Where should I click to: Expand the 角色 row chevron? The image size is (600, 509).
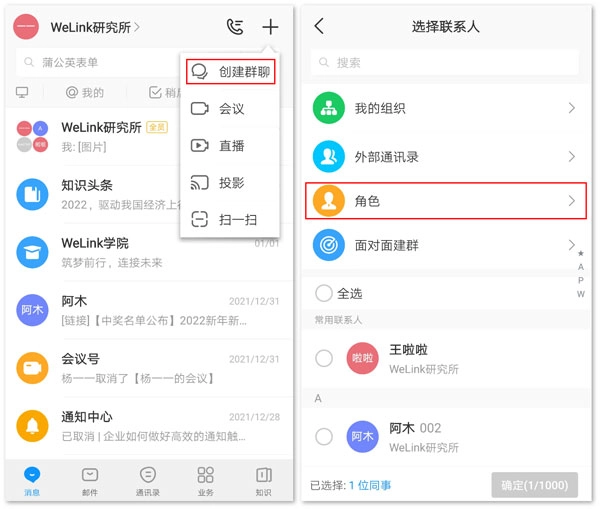coord(571,201)
